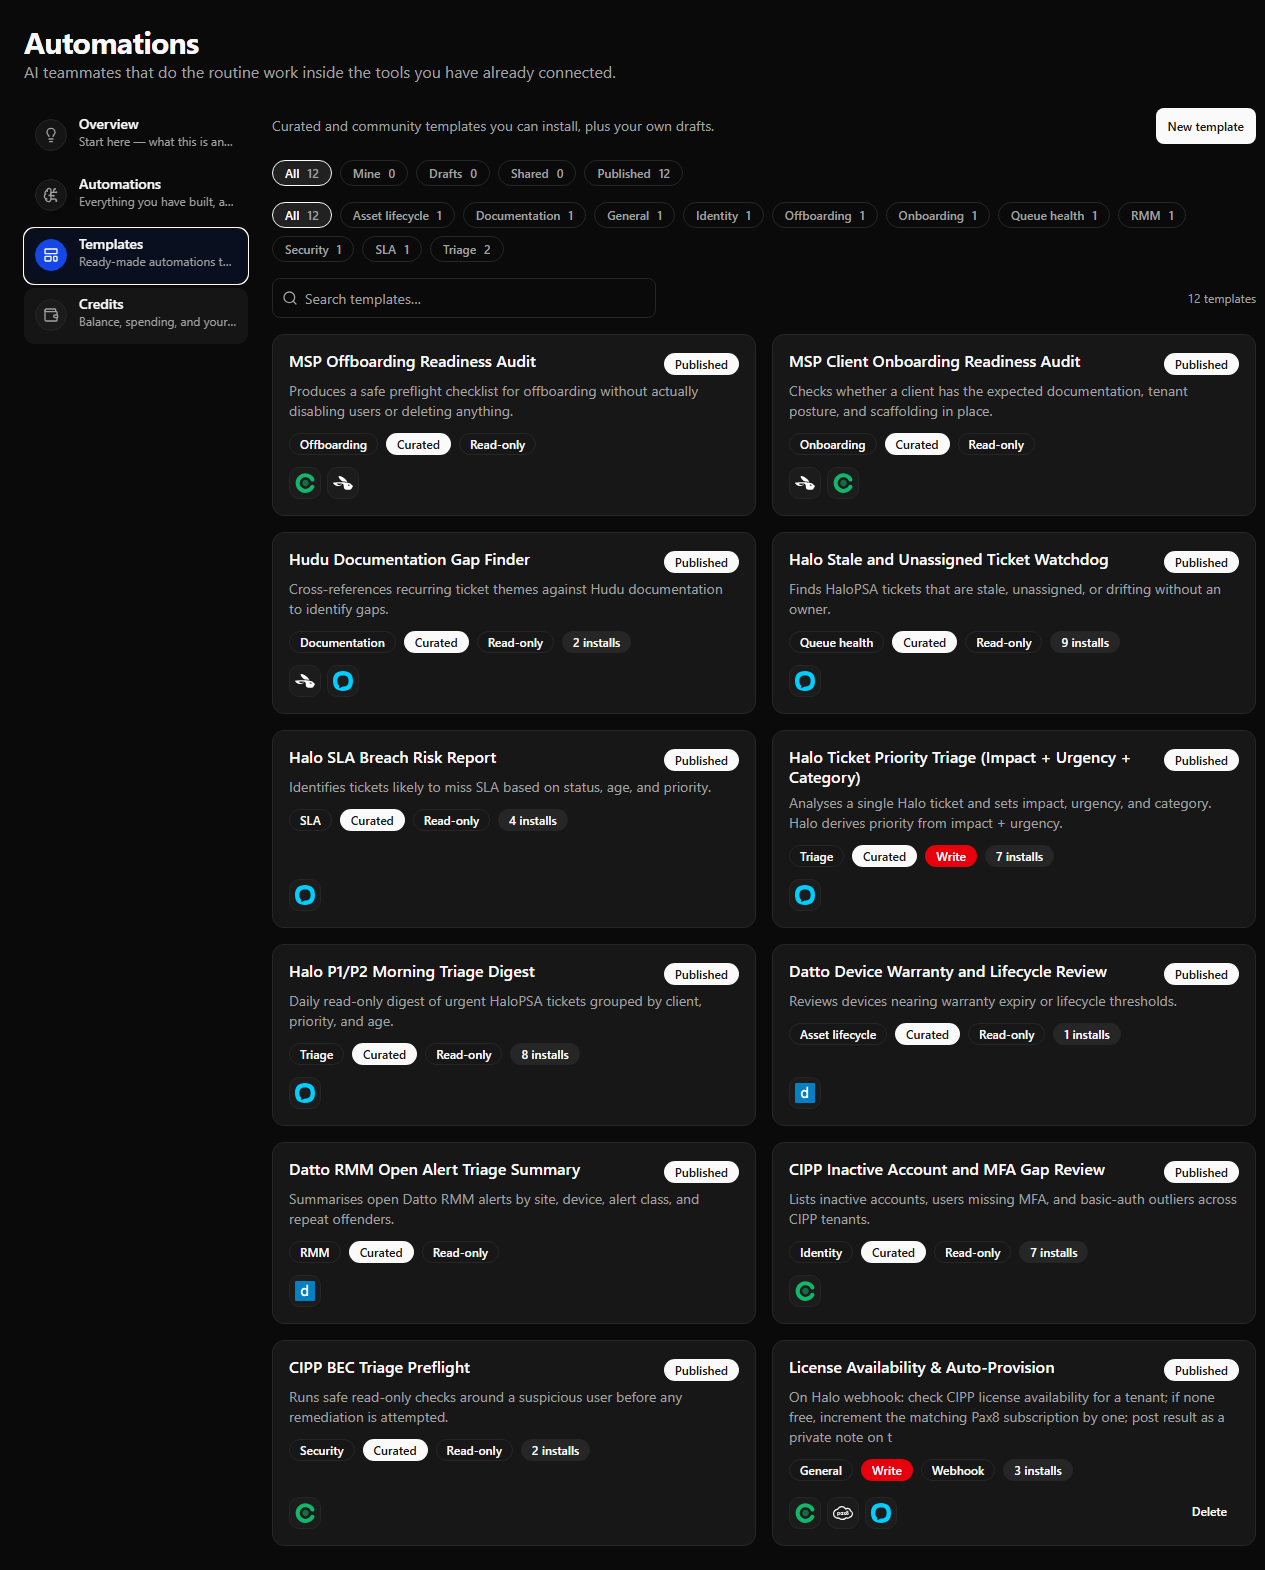The image size is (1265, 1570).
Task: Click the Halo icon on SLA Breach Risk Report
Action: click(x=306, y=895)
